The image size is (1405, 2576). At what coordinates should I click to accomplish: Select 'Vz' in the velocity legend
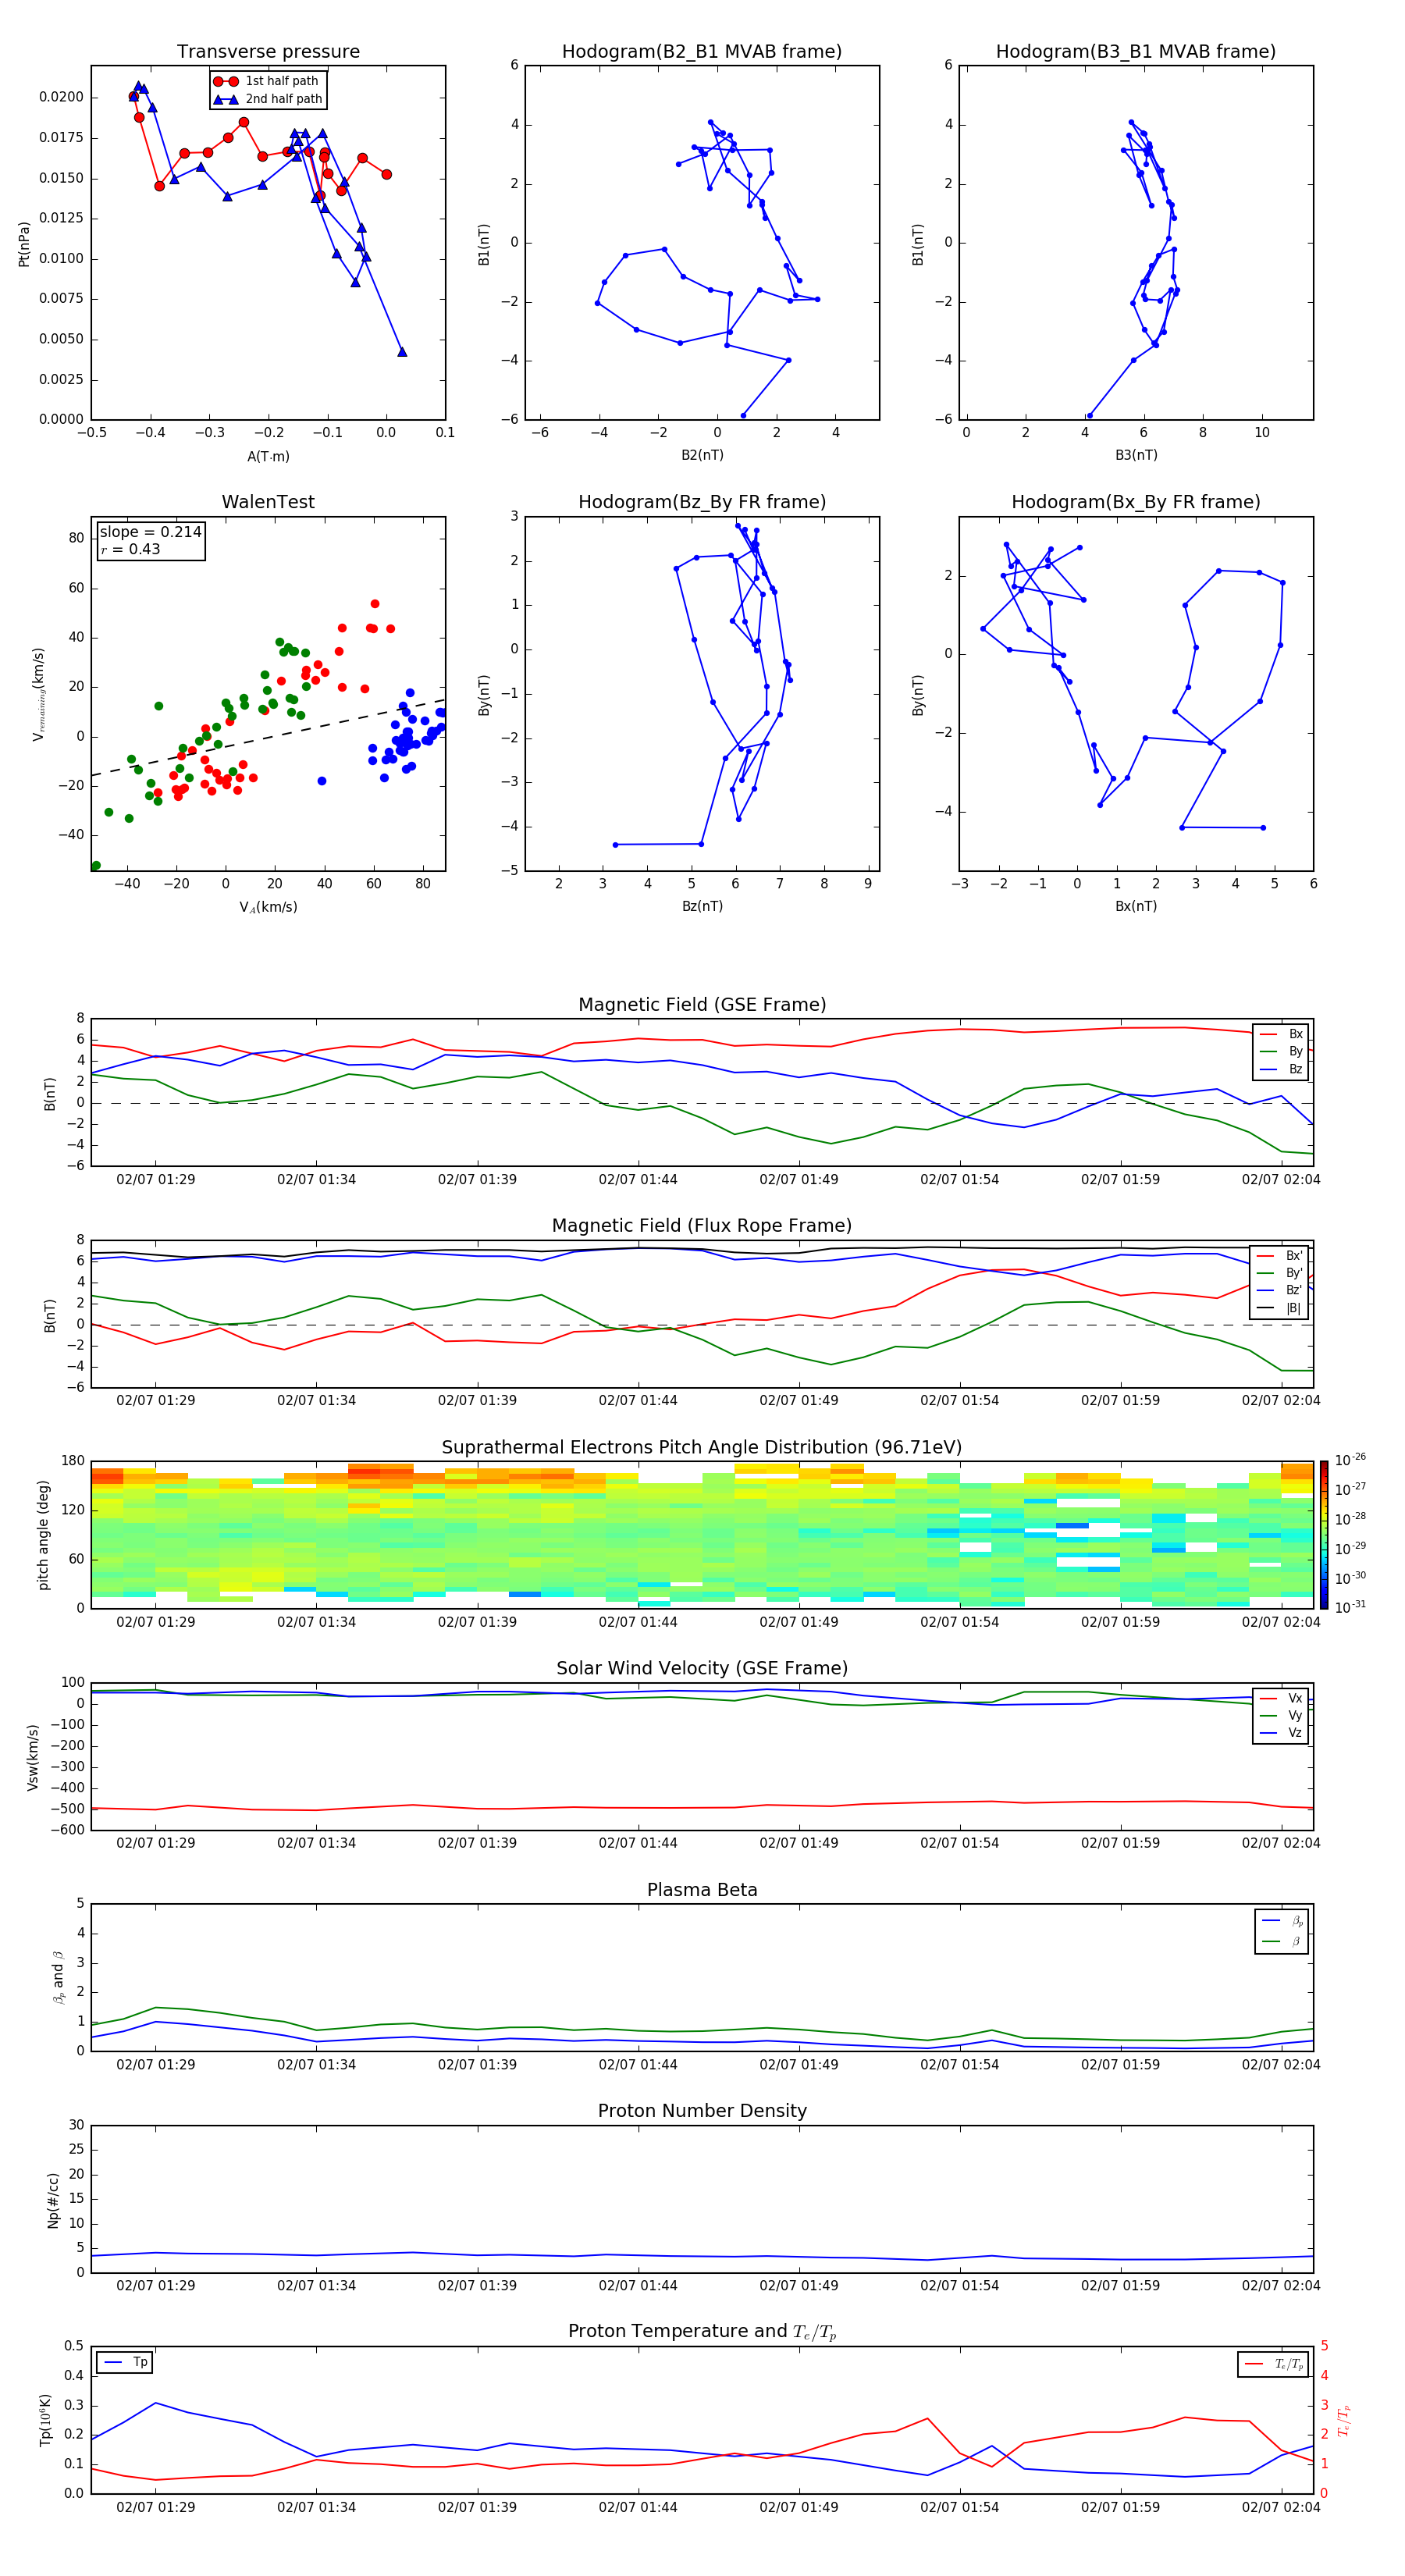[1281, 1733]
